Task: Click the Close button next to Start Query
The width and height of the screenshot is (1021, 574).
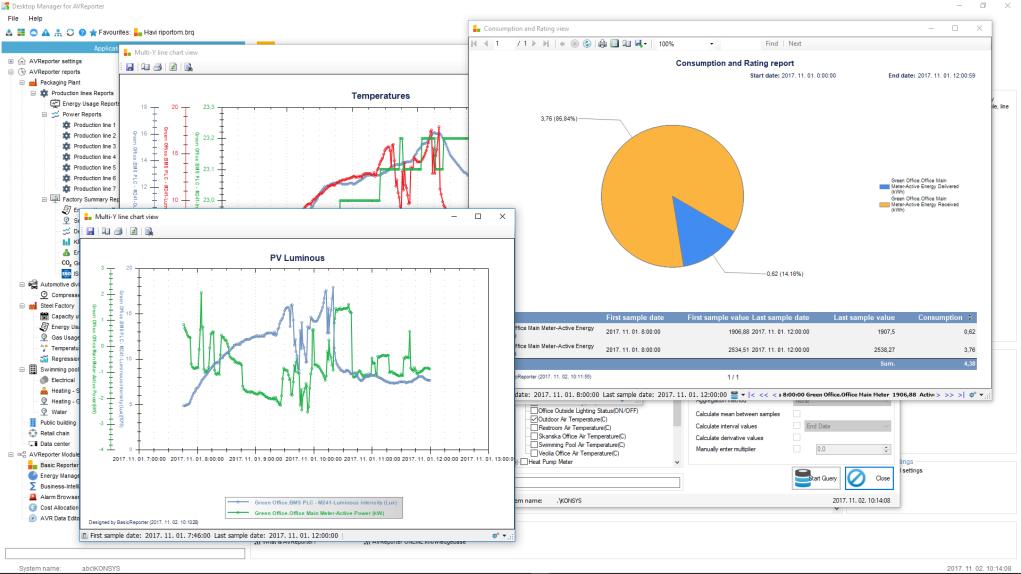Action: tap(869, 478)
